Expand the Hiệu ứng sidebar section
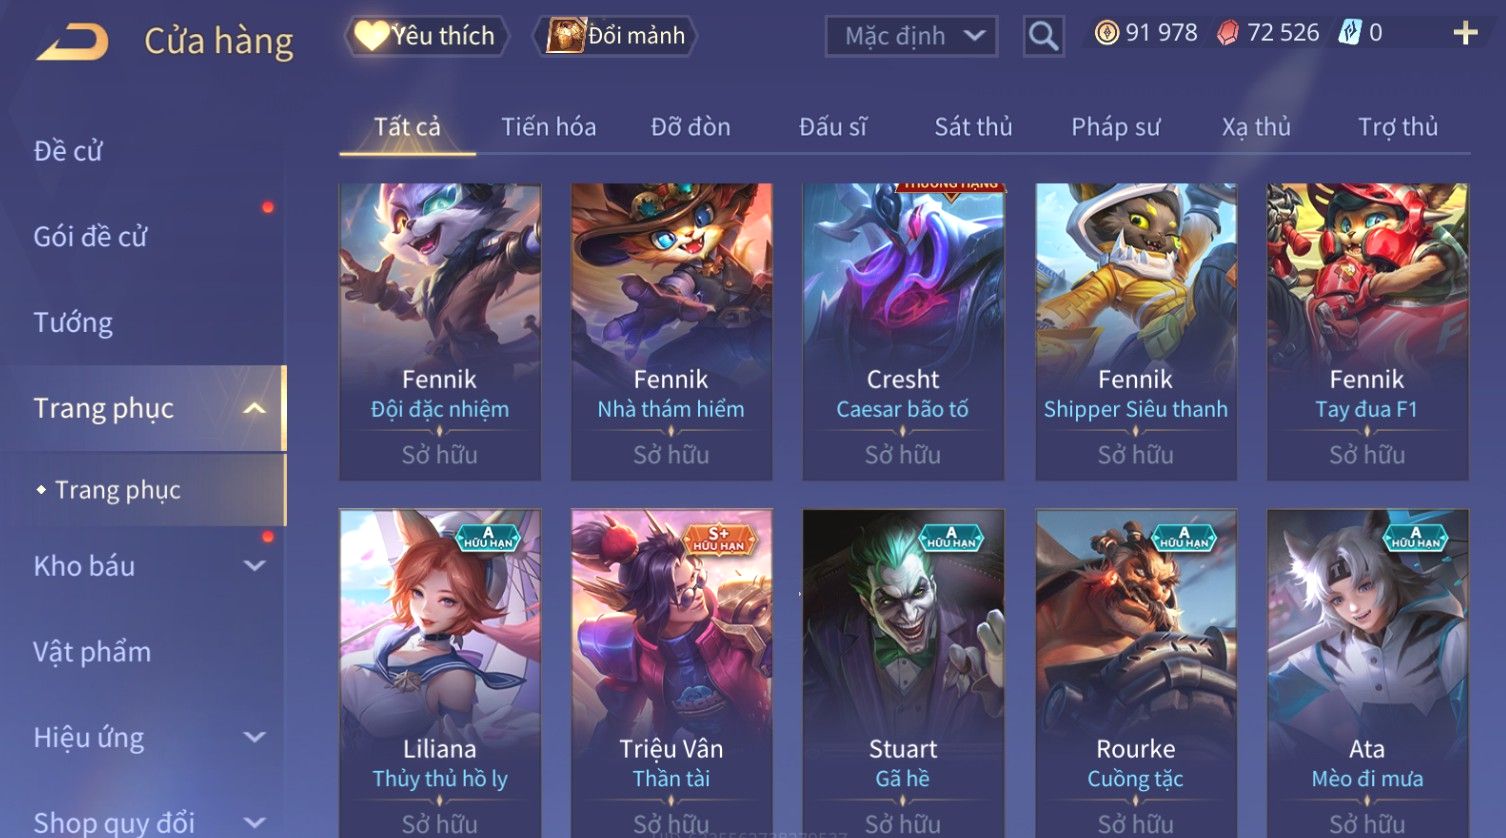1506x838 pixels. pyautogui.click(x=255, y=738)
